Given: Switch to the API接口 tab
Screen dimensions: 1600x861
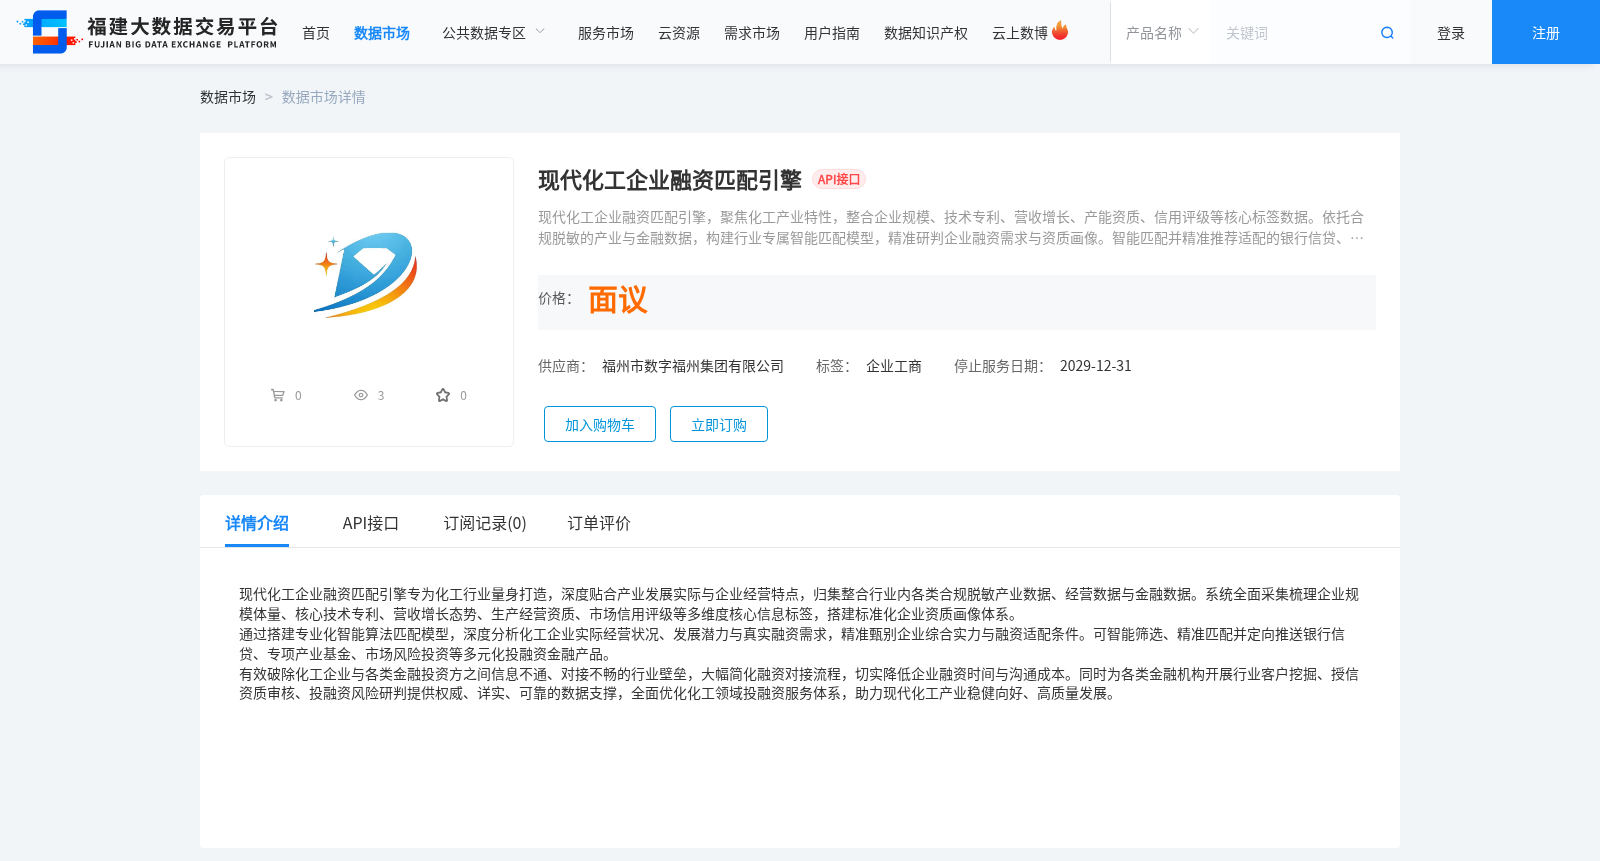Looking at the screenshot, I should click(x=371, y=523).
